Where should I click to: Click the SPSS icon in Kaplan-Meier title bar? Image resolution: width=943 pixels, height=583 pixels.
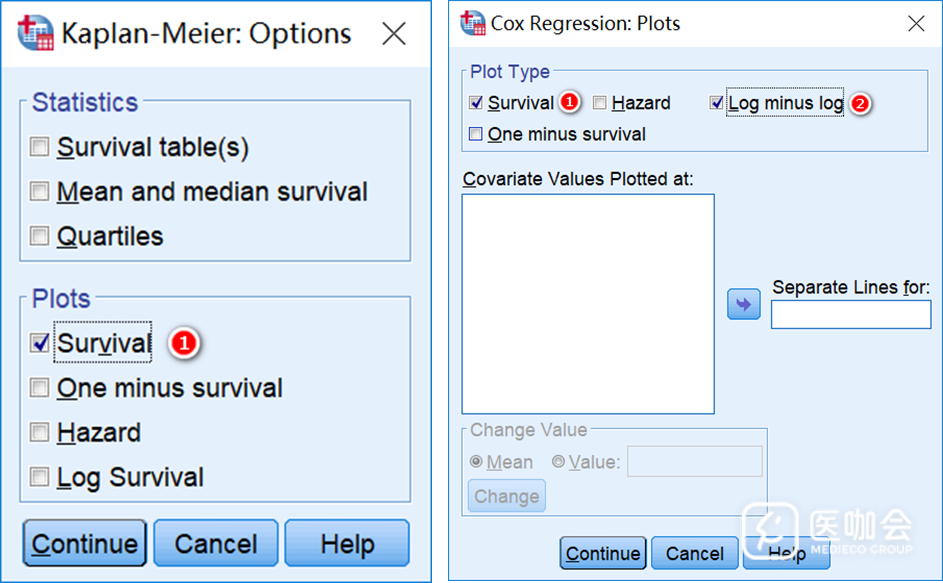pyautogui.click(x=34, y=33)
